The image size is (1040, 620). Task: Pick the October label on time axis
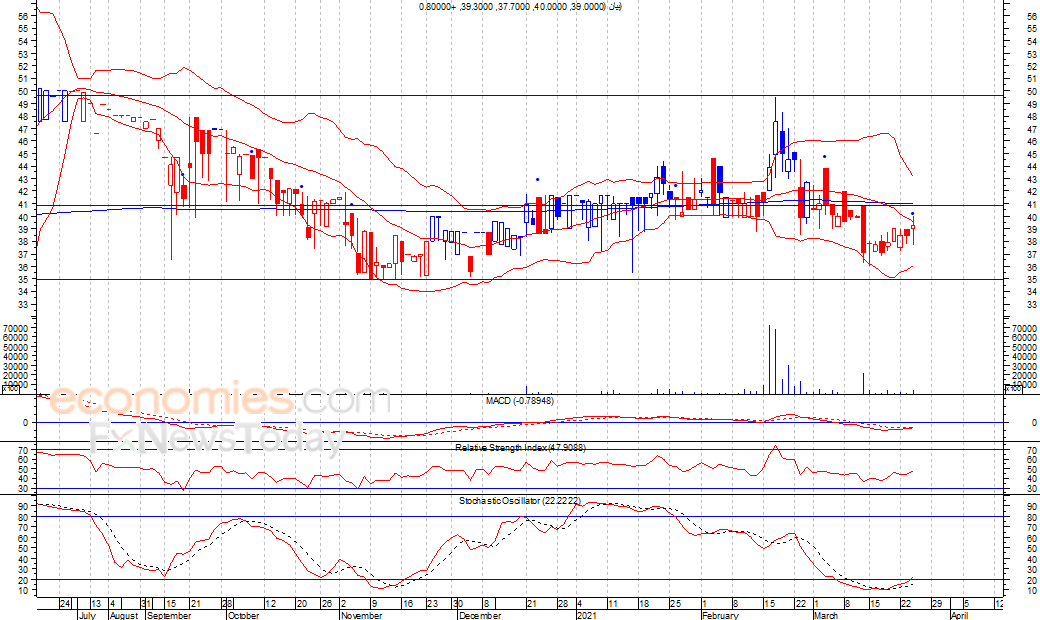(x=243, y=616)
